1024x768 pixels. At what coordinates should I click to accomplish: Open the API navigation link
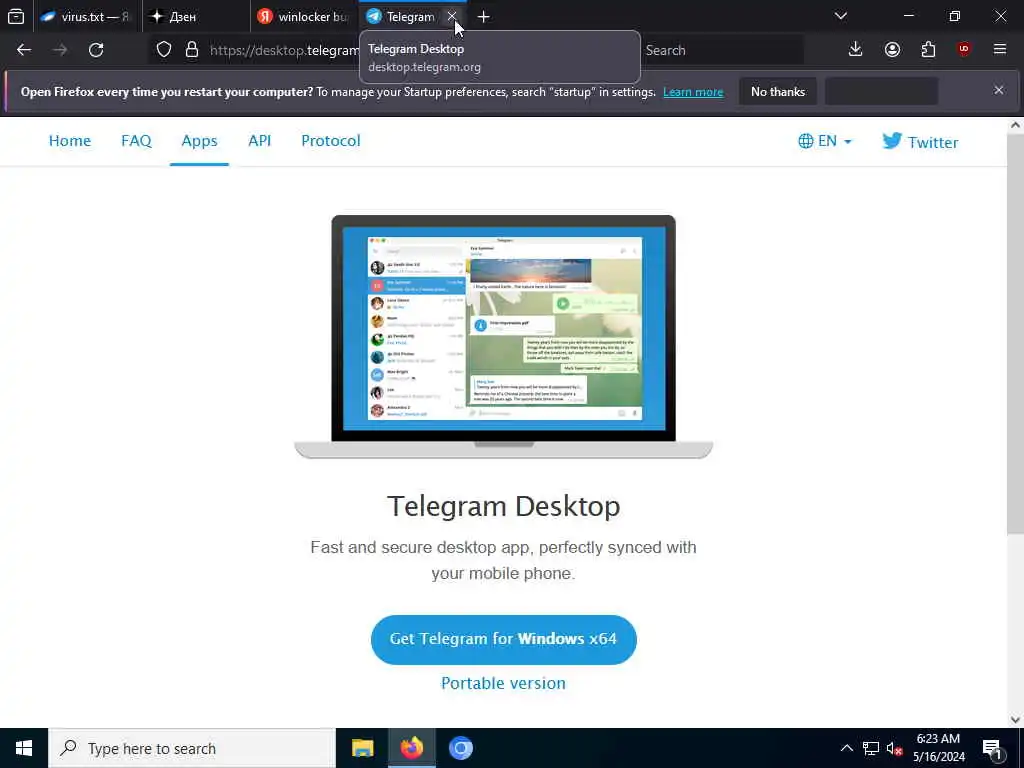[x=259, y=141]
